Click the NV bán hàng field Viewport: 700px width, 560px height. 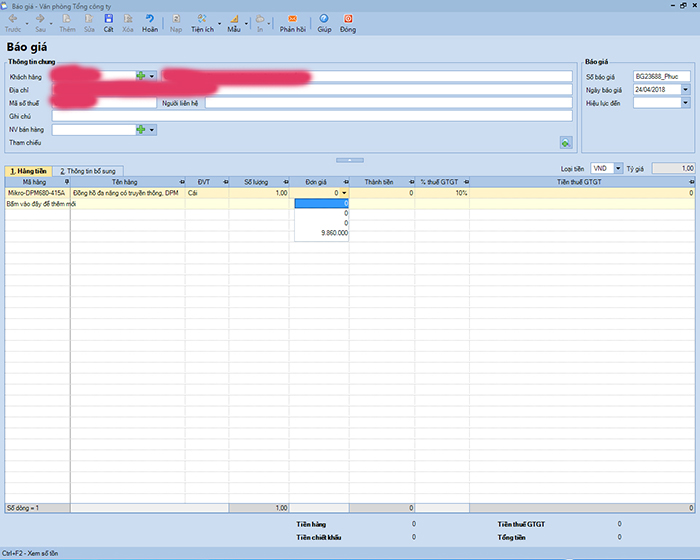tap(94, 130)
